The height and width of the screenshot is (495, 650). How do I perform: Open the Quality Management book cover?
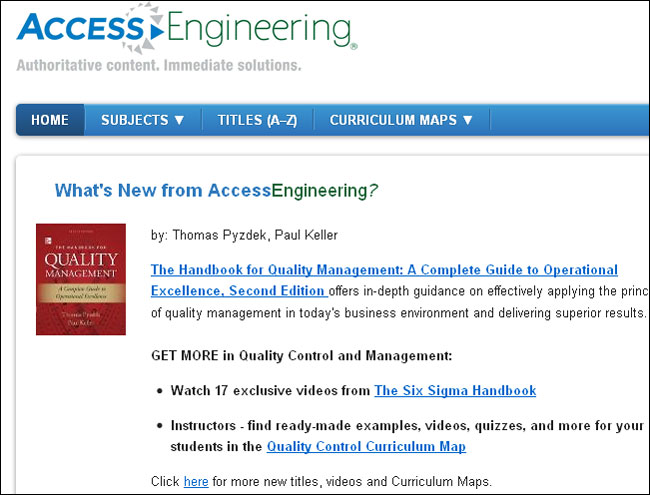coord(81,279)
